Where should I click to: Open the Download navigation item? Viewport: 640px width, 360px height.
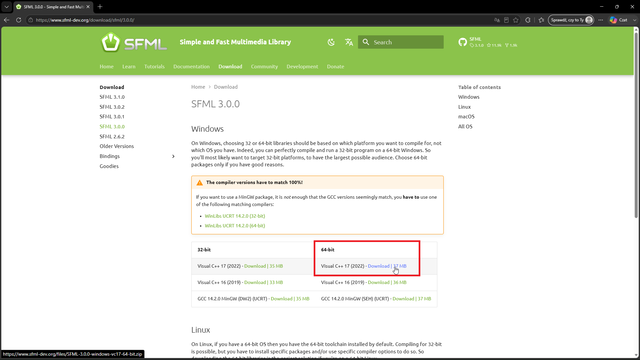[230, 67]
